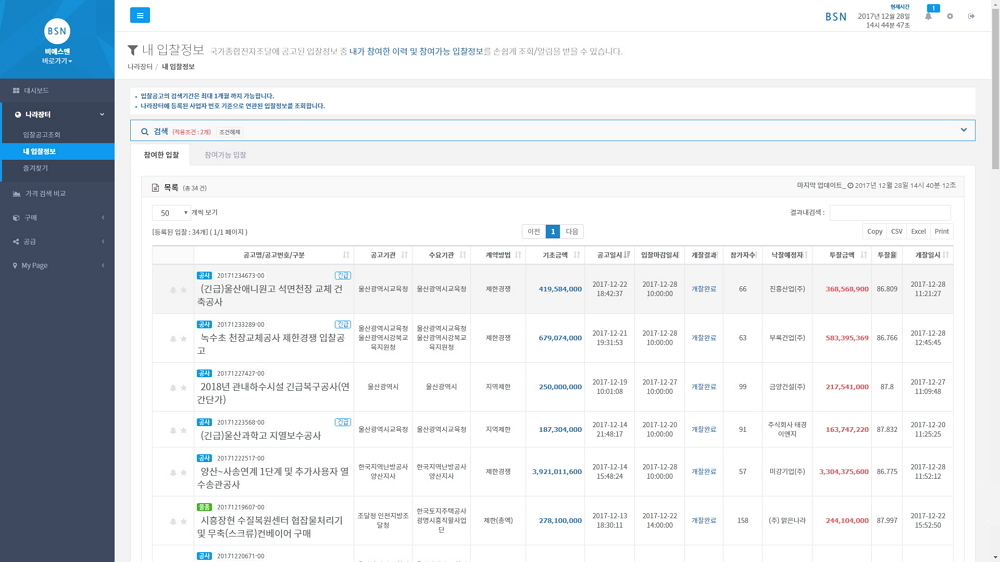Click the search magnifier icon in 검색 bar
The height and width of the screenshot is (562, 1000).
145,131
